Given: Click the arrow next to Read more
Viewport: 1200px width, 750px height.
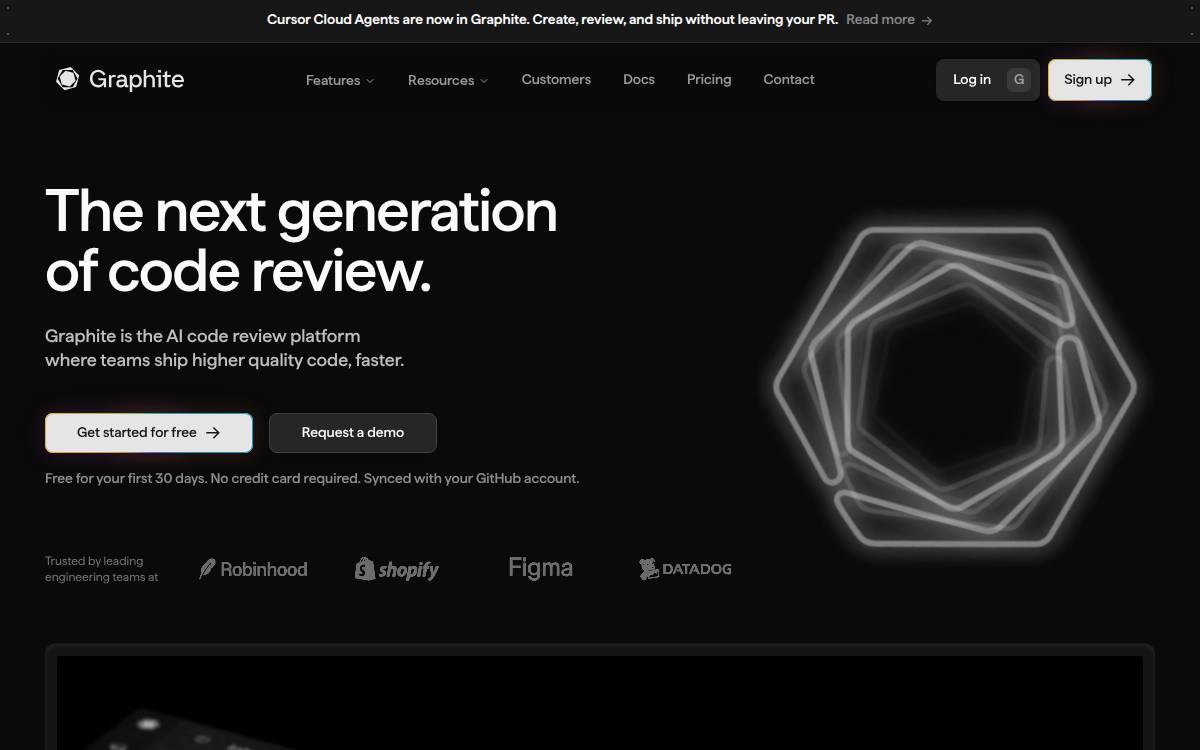Looking at the screenshot, I should click(x=927, y=20).
